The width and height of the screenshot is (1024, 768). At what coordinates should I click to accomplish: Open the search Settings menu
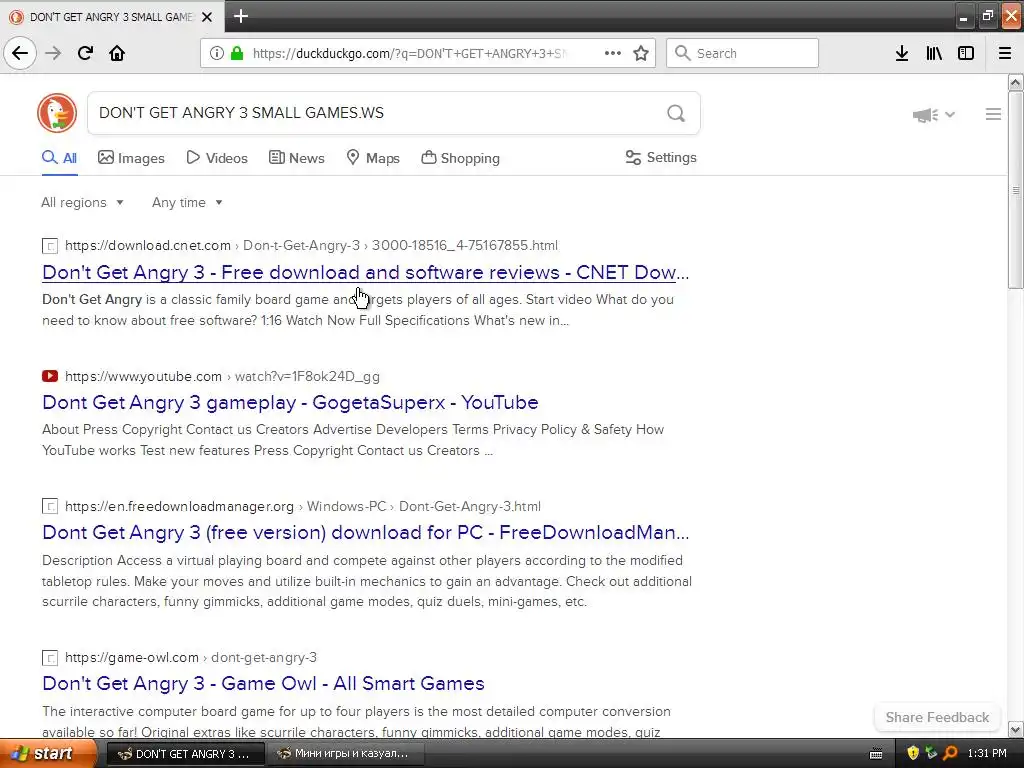661,157
